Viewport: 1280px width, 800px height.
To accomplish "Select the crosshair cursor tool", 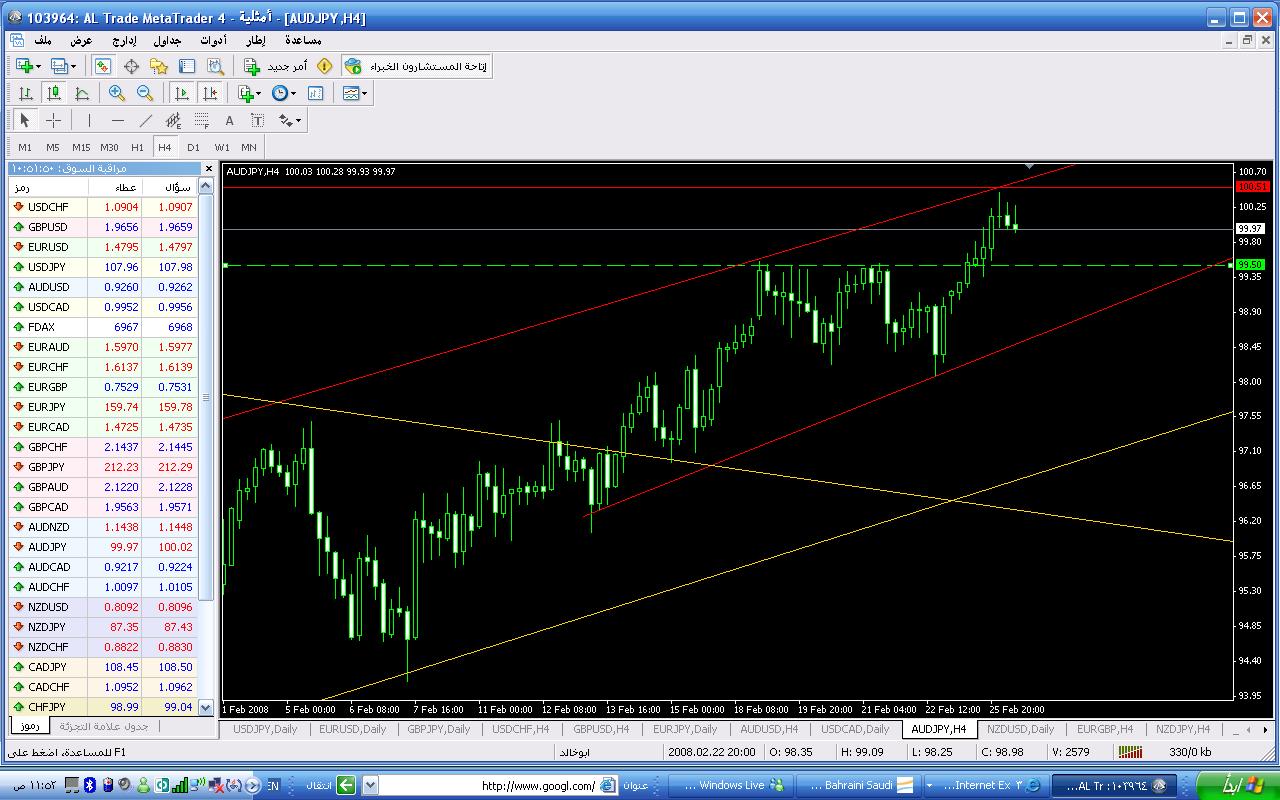I will coord(53,120).
